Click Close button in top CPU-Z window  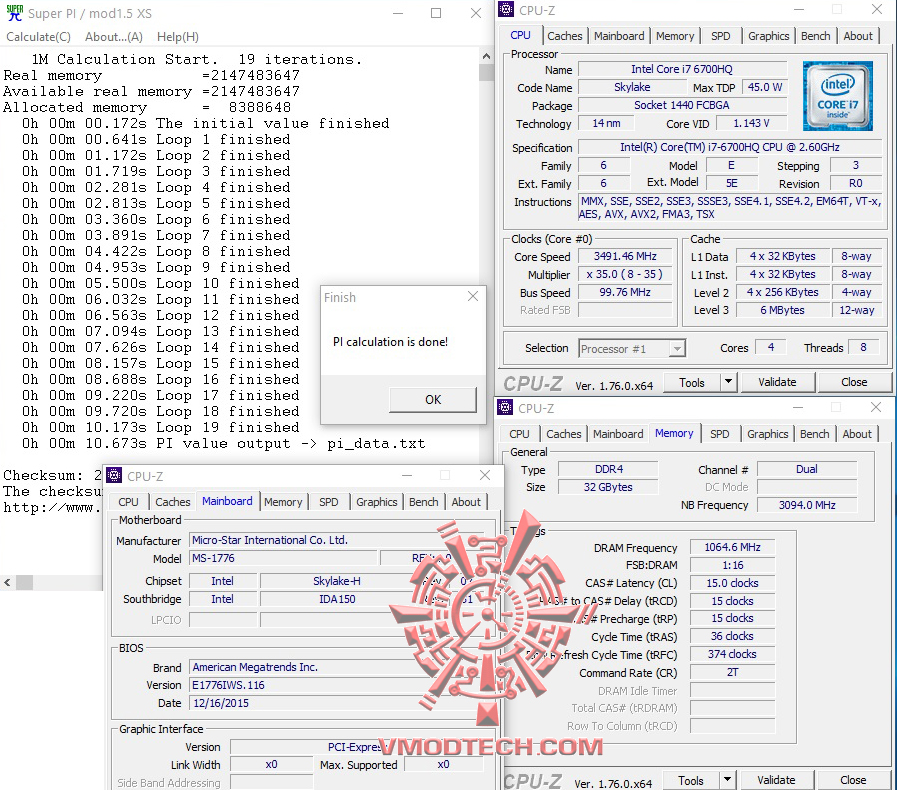tap(854, 382)
